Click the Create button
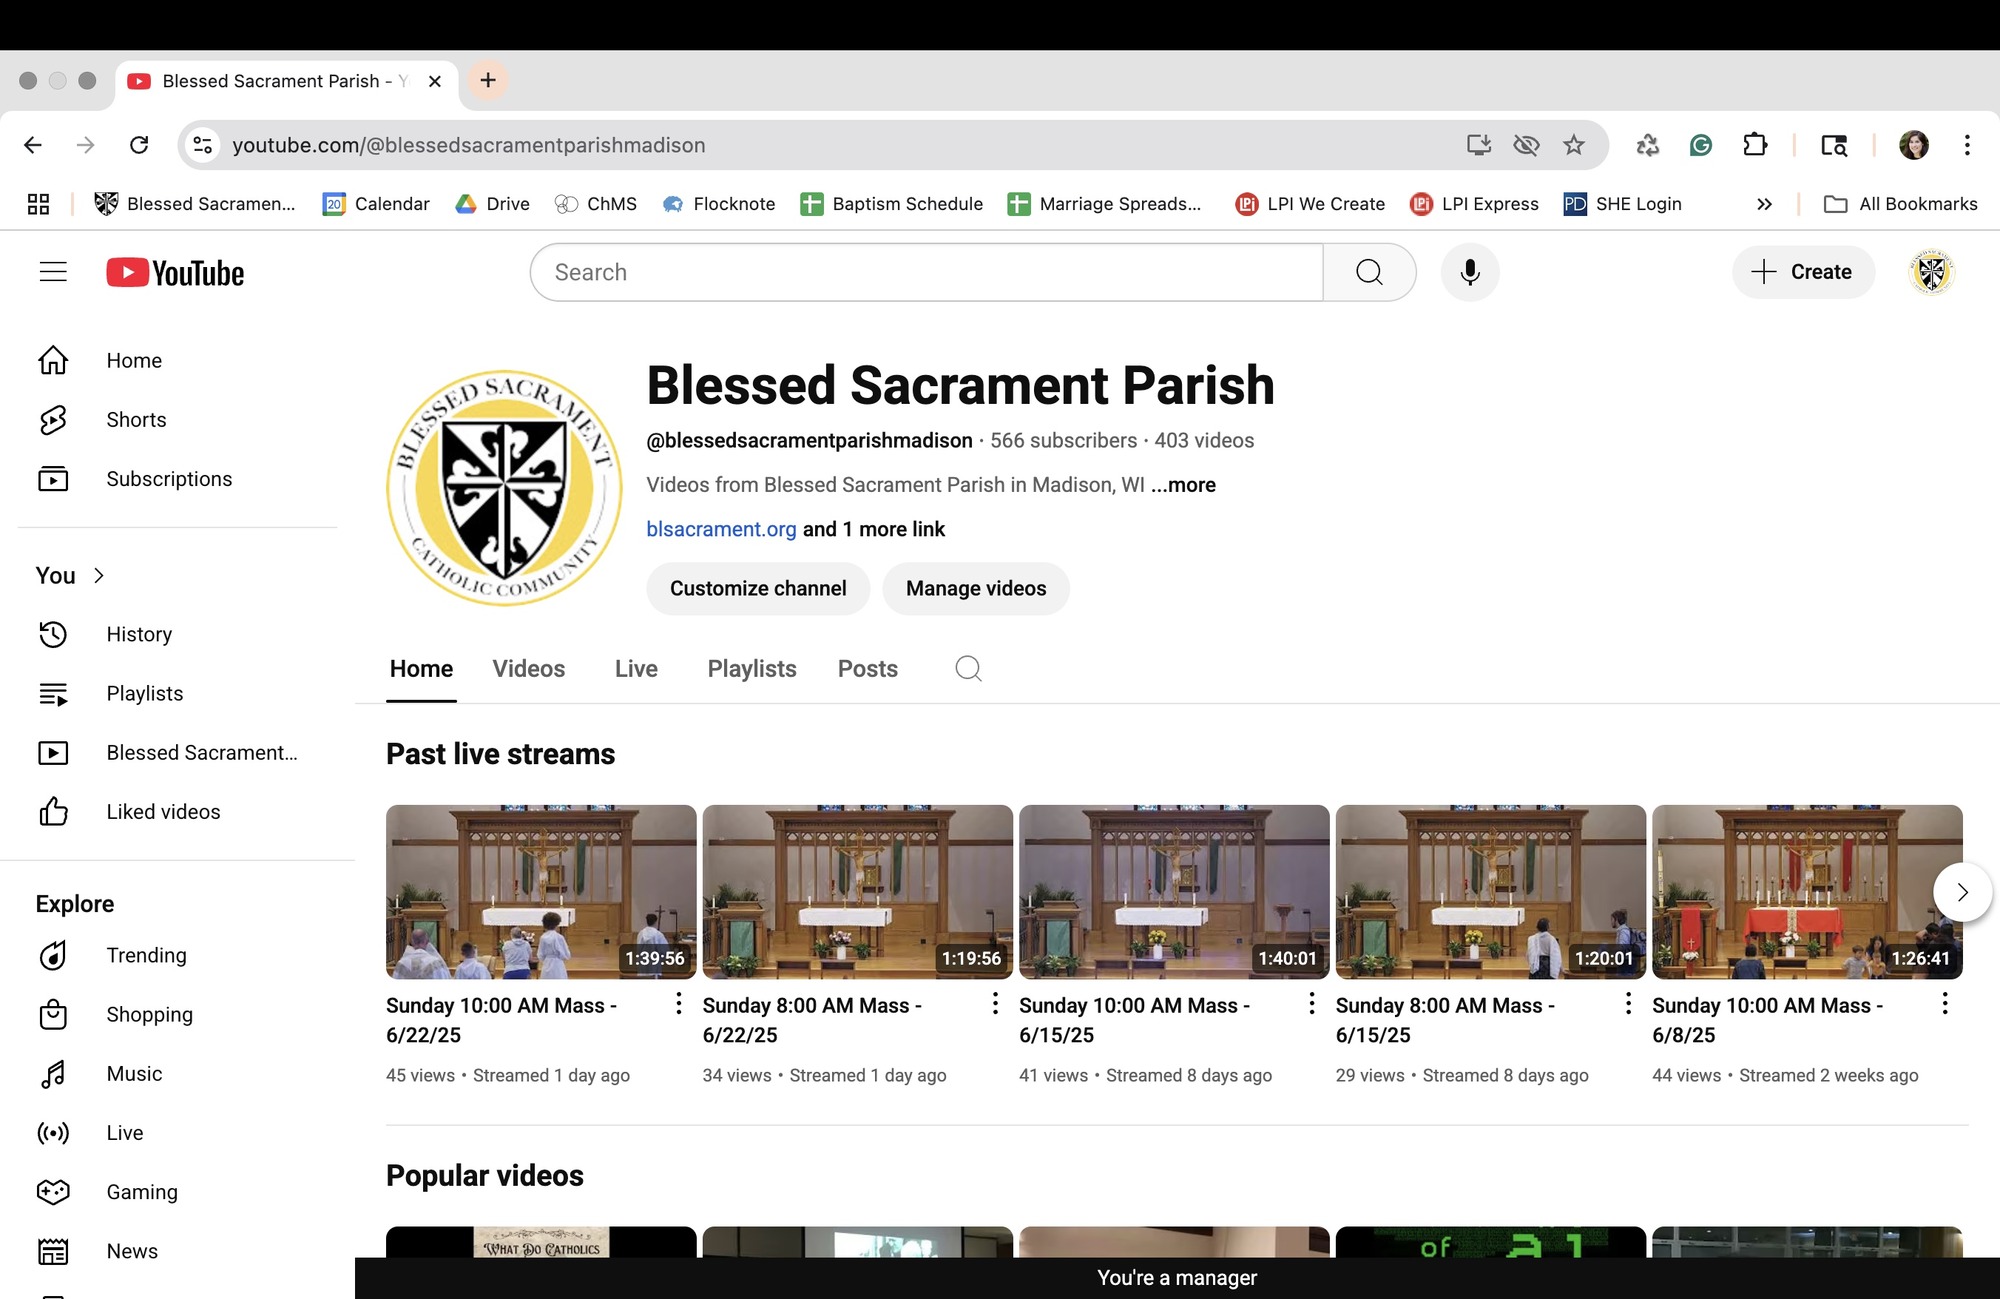The width and height of the screenshot is (2000, 1299). click(1803, 272)
